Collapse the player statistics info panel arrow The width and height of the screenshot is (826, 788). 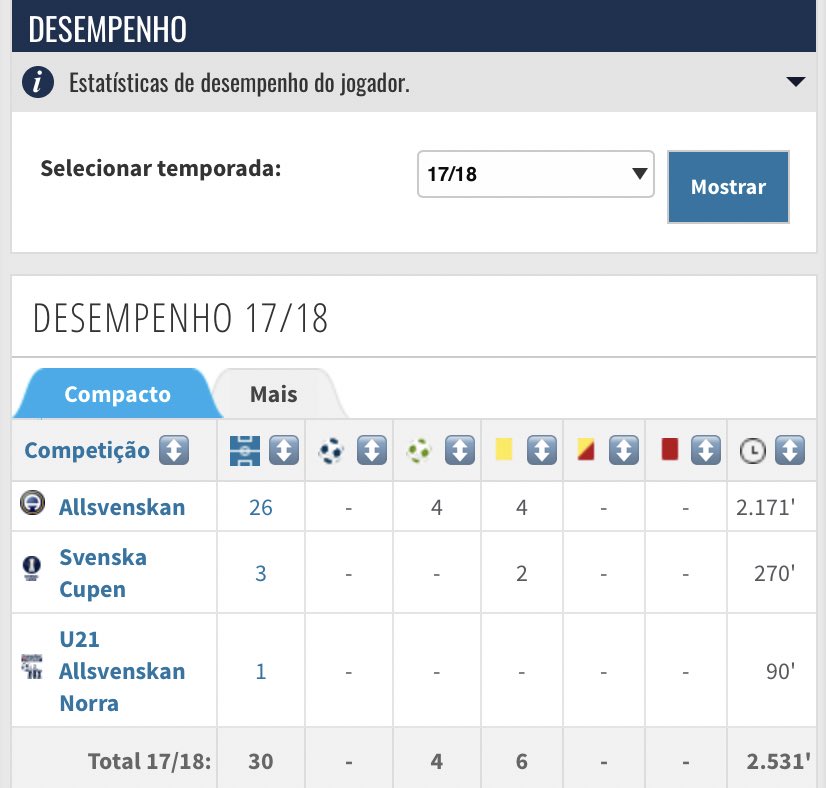pyautogui.click(x=796, y=82)
